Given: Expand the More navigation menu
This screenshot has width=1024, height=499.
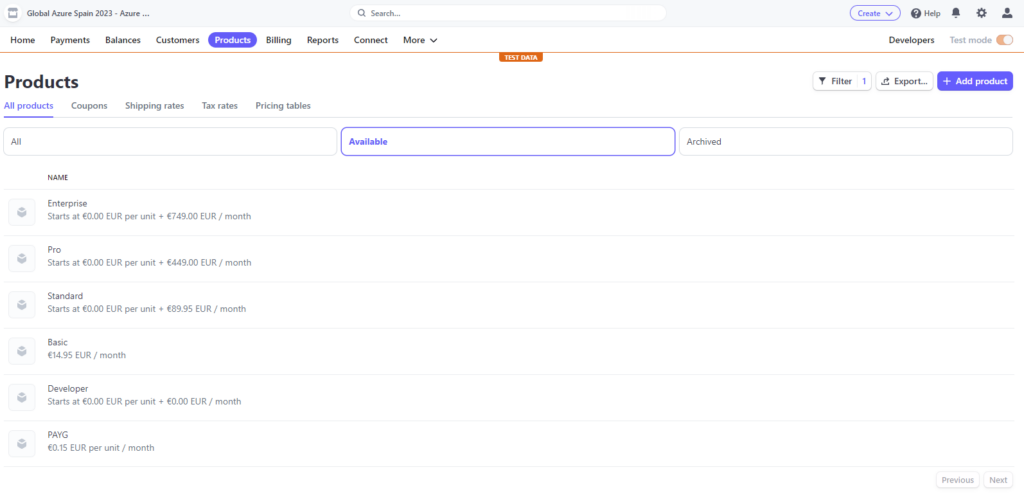Looking at the screenshot, I should (x=420, y=40).
